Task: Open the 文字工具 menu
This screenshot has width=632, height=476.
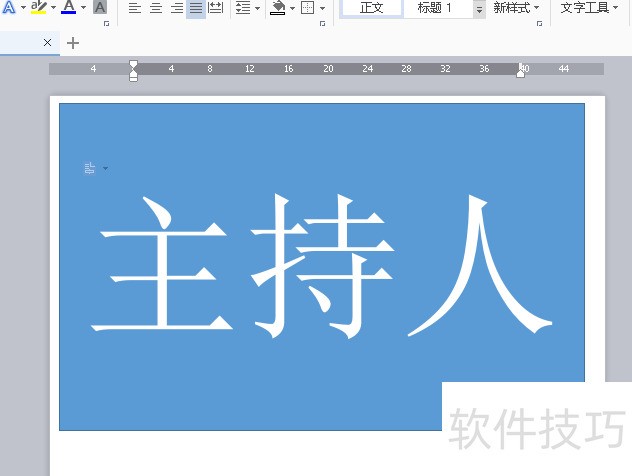Action: (x=589, y=8)
